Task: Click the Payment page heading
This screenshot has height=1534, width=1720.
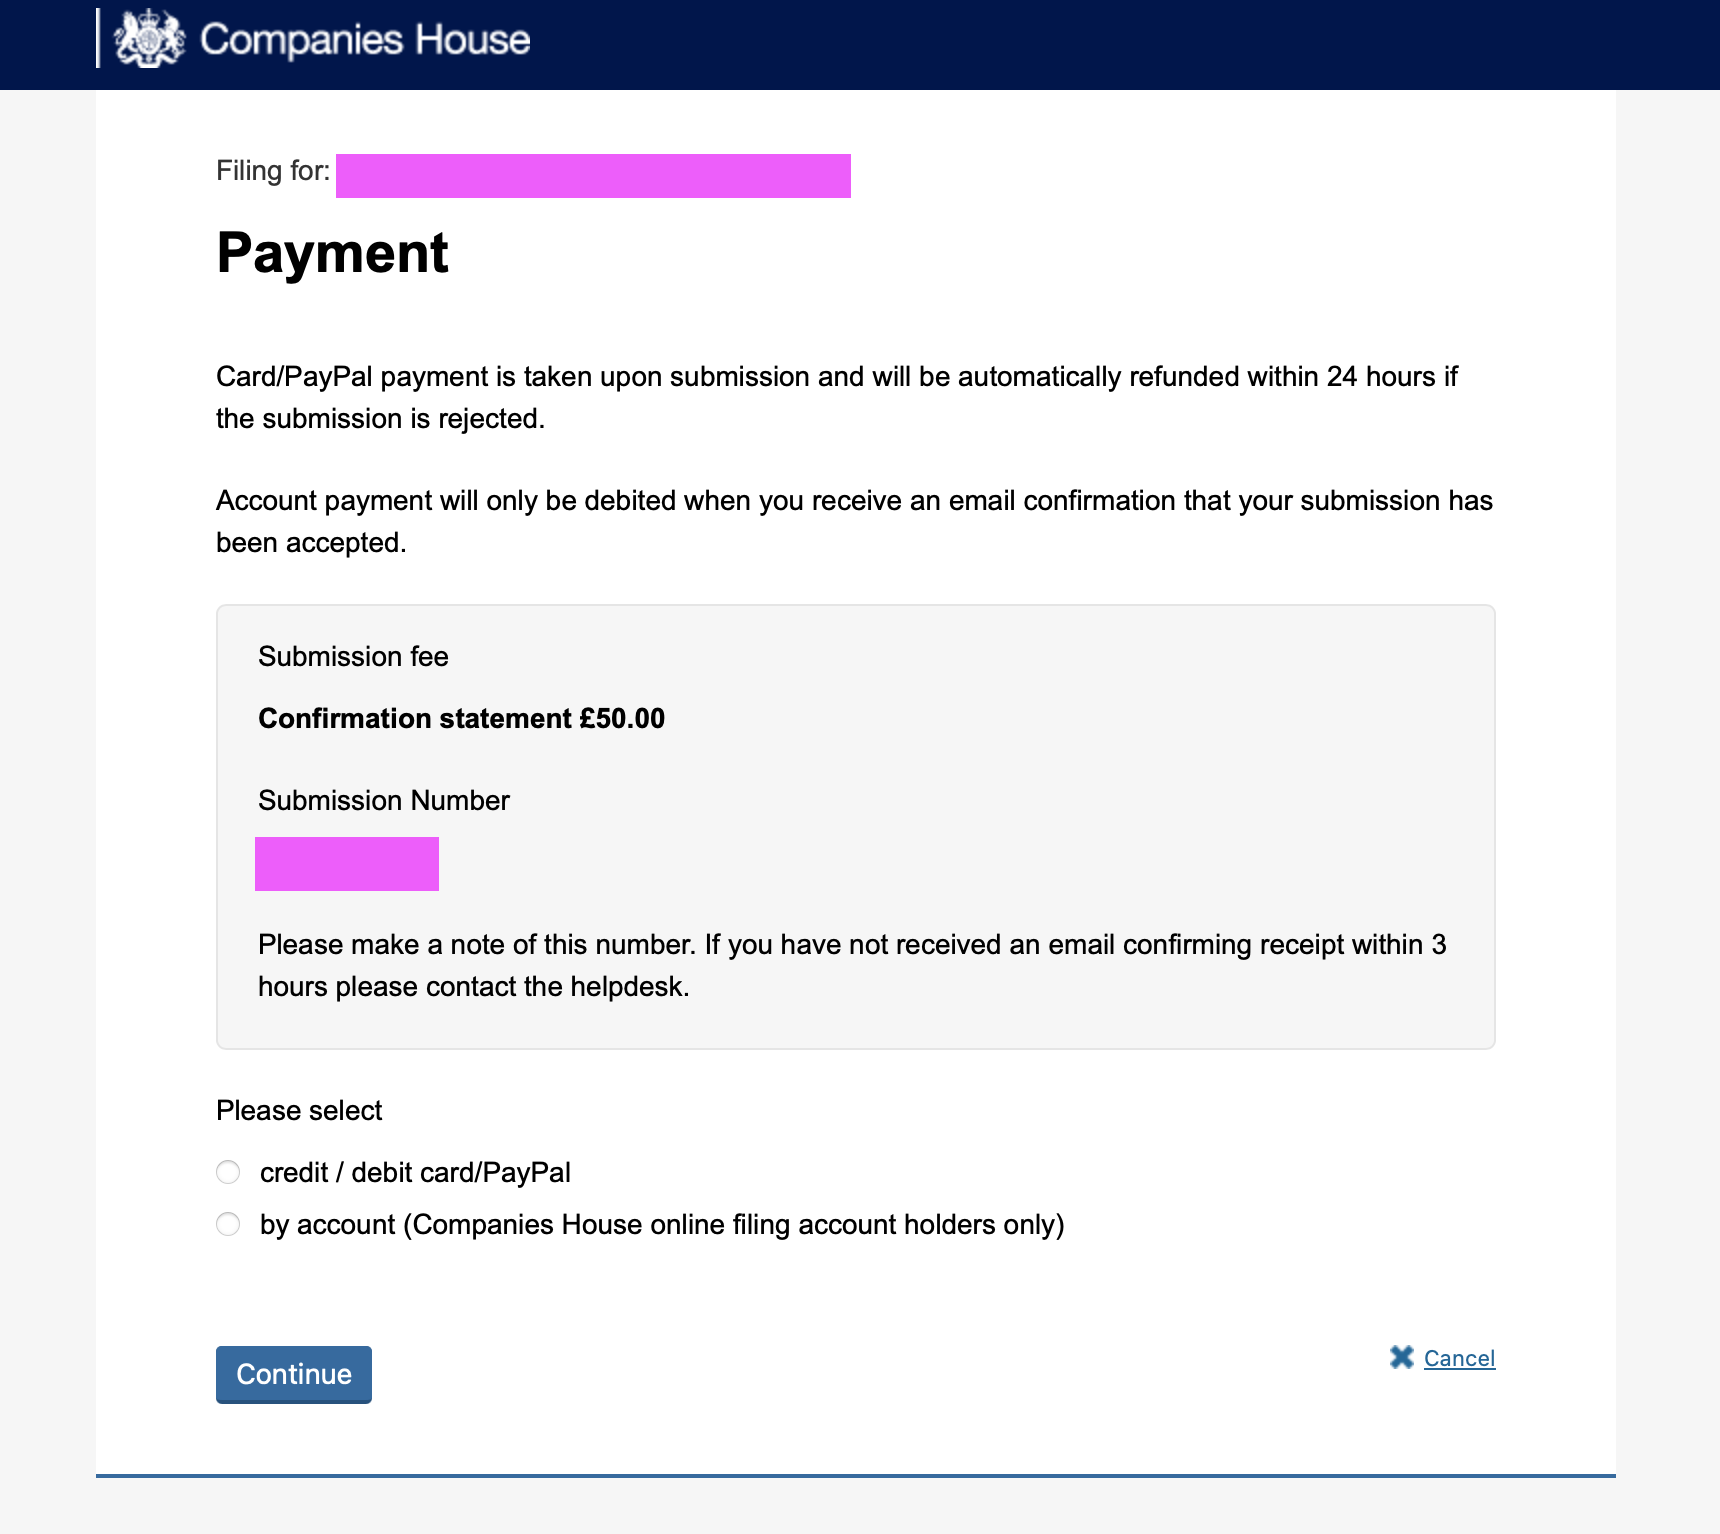Action: [332, 252]
